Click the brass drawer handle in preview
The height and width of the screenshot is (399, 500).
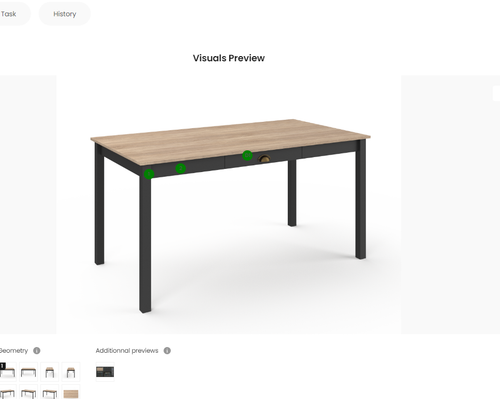tap(264, 159)
